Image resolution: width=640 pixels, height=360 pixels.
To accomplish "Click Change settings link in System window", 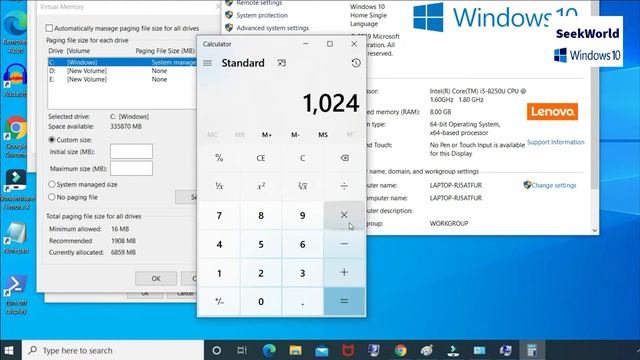I will click(x=553, y=185).
